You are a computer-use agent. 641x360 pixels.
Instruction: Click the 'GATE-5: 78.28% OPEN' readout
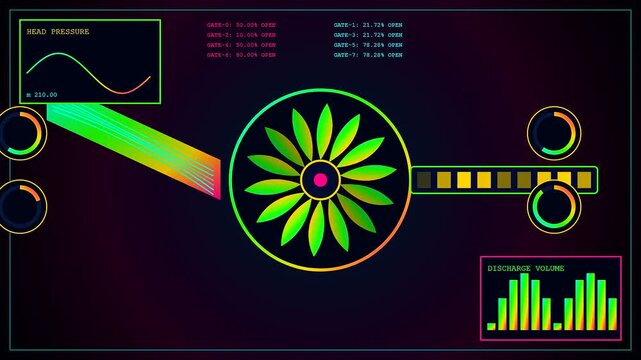[x=368, y=45]
